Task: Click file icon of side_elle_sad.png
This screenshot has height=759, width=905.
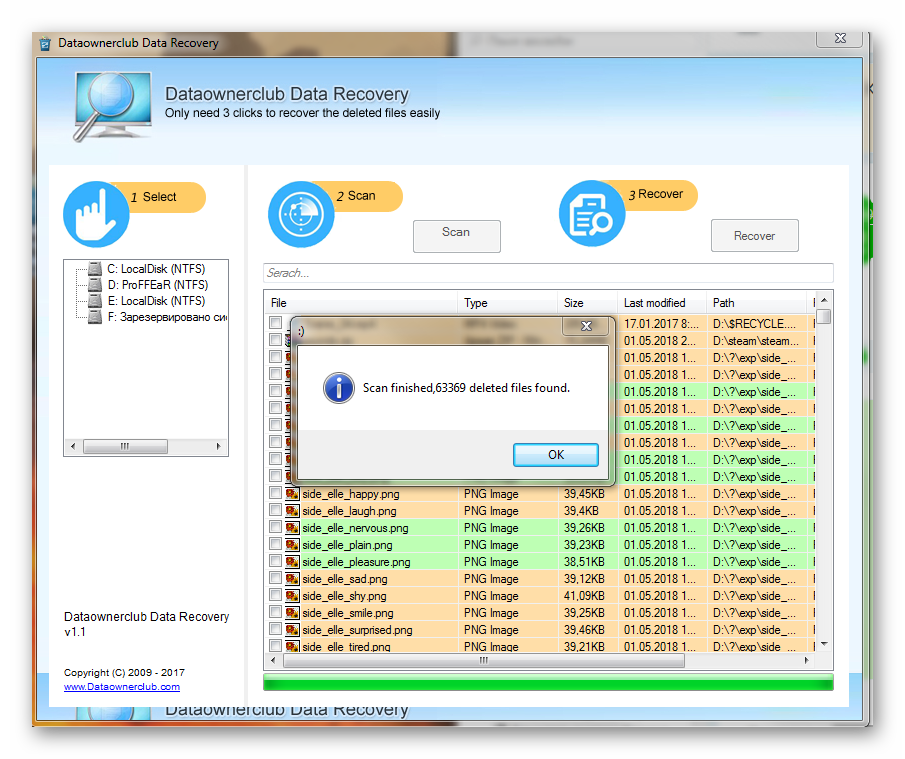Action: [292, 579]
